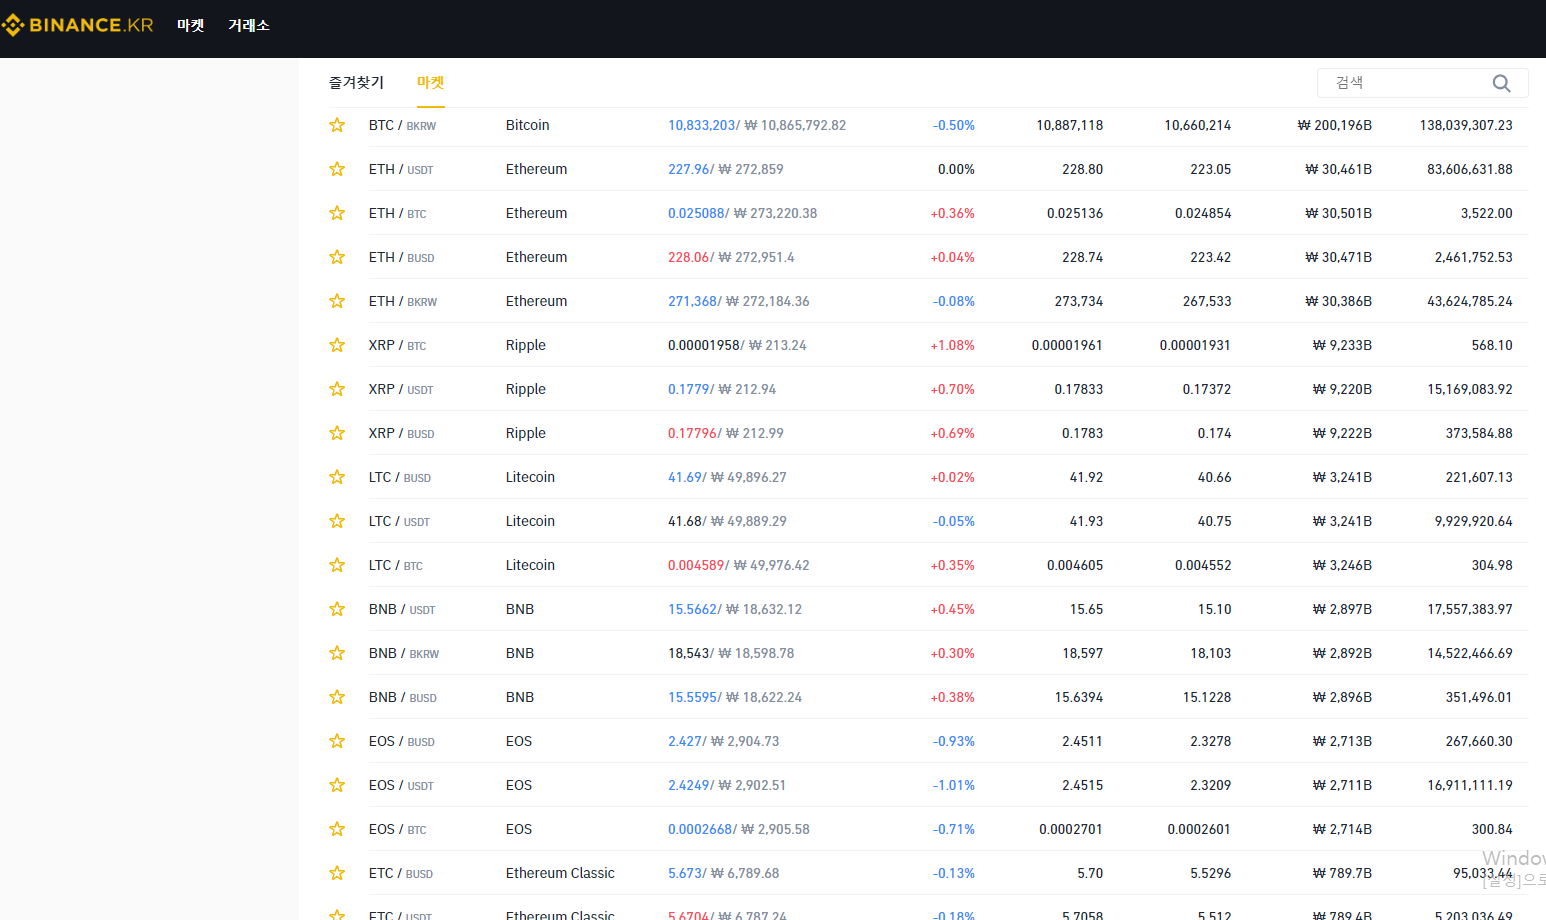1546x920 pixels.
Task: Open the EOS / BUSD pair
Action: (402, 741)
